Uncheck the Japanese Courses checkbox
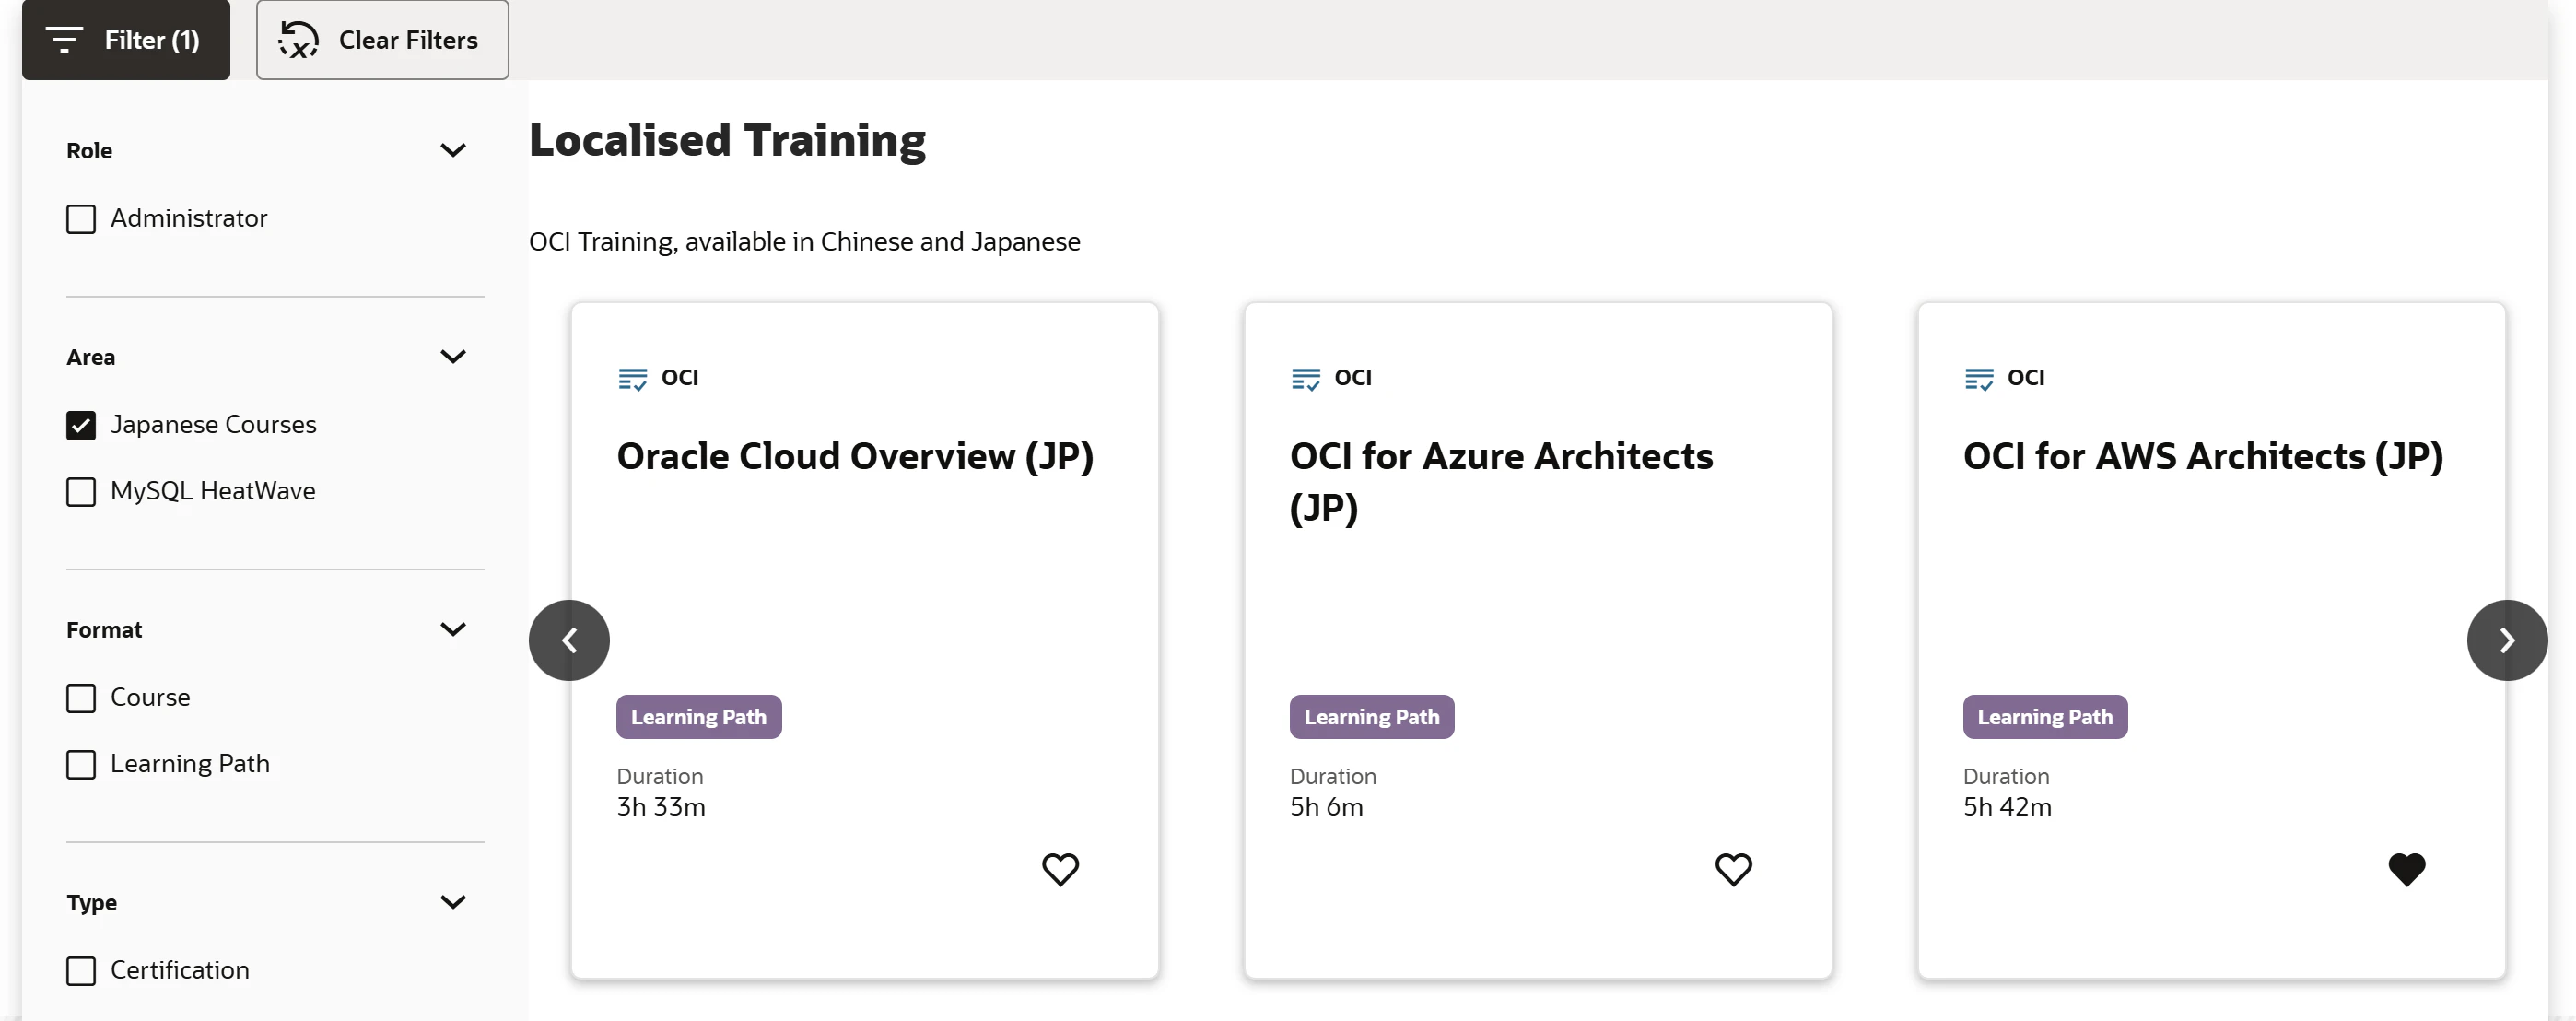The width and height of the screenshot is (2576, 1021). (81, 426)
